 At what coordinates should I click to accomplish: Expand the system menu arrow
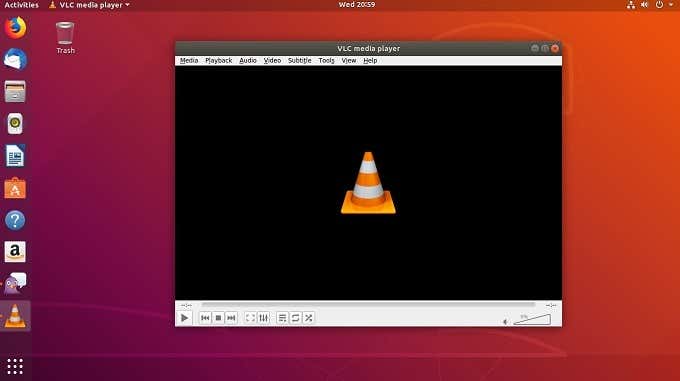pos(671,5)
